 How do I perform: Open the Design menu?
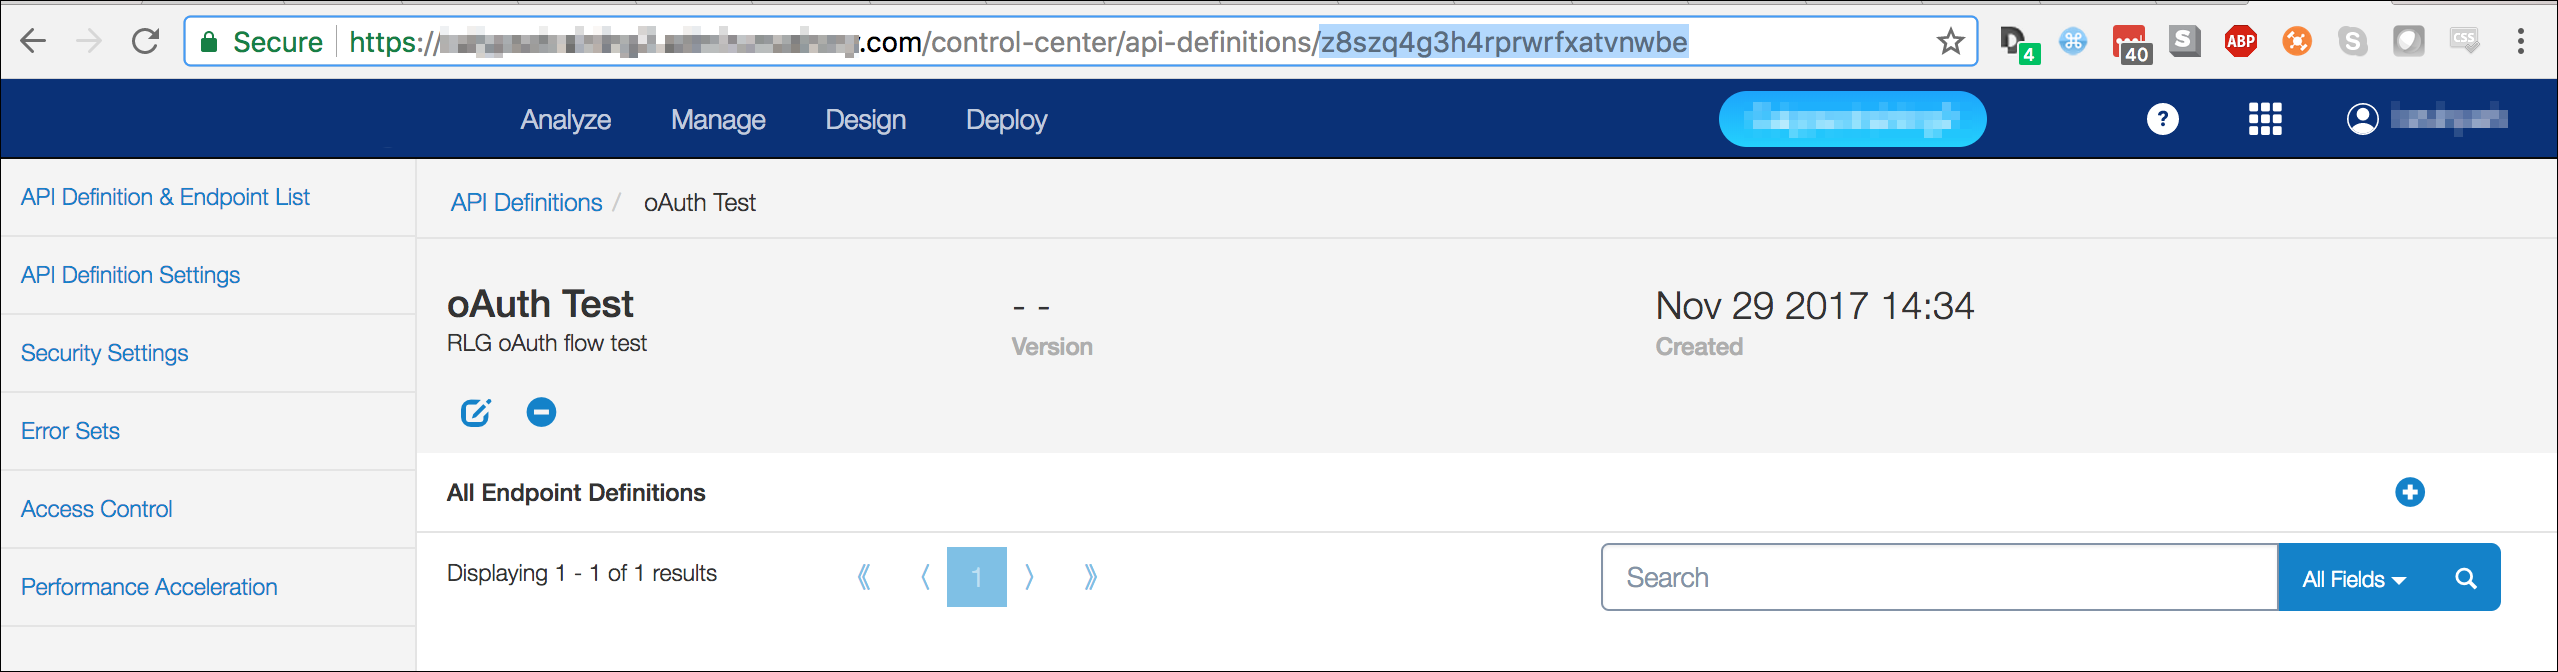pyautogui.click(x=865, y=120)
